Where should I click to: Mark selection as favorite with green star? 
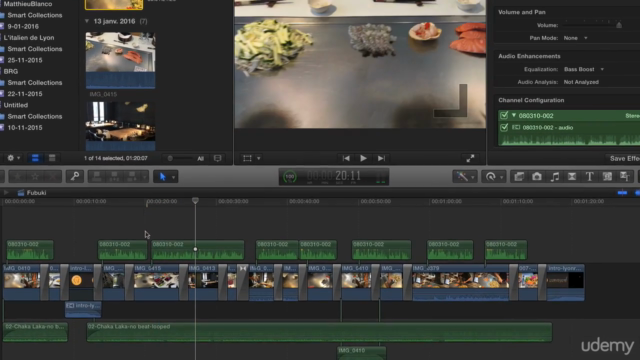[18, 176]
